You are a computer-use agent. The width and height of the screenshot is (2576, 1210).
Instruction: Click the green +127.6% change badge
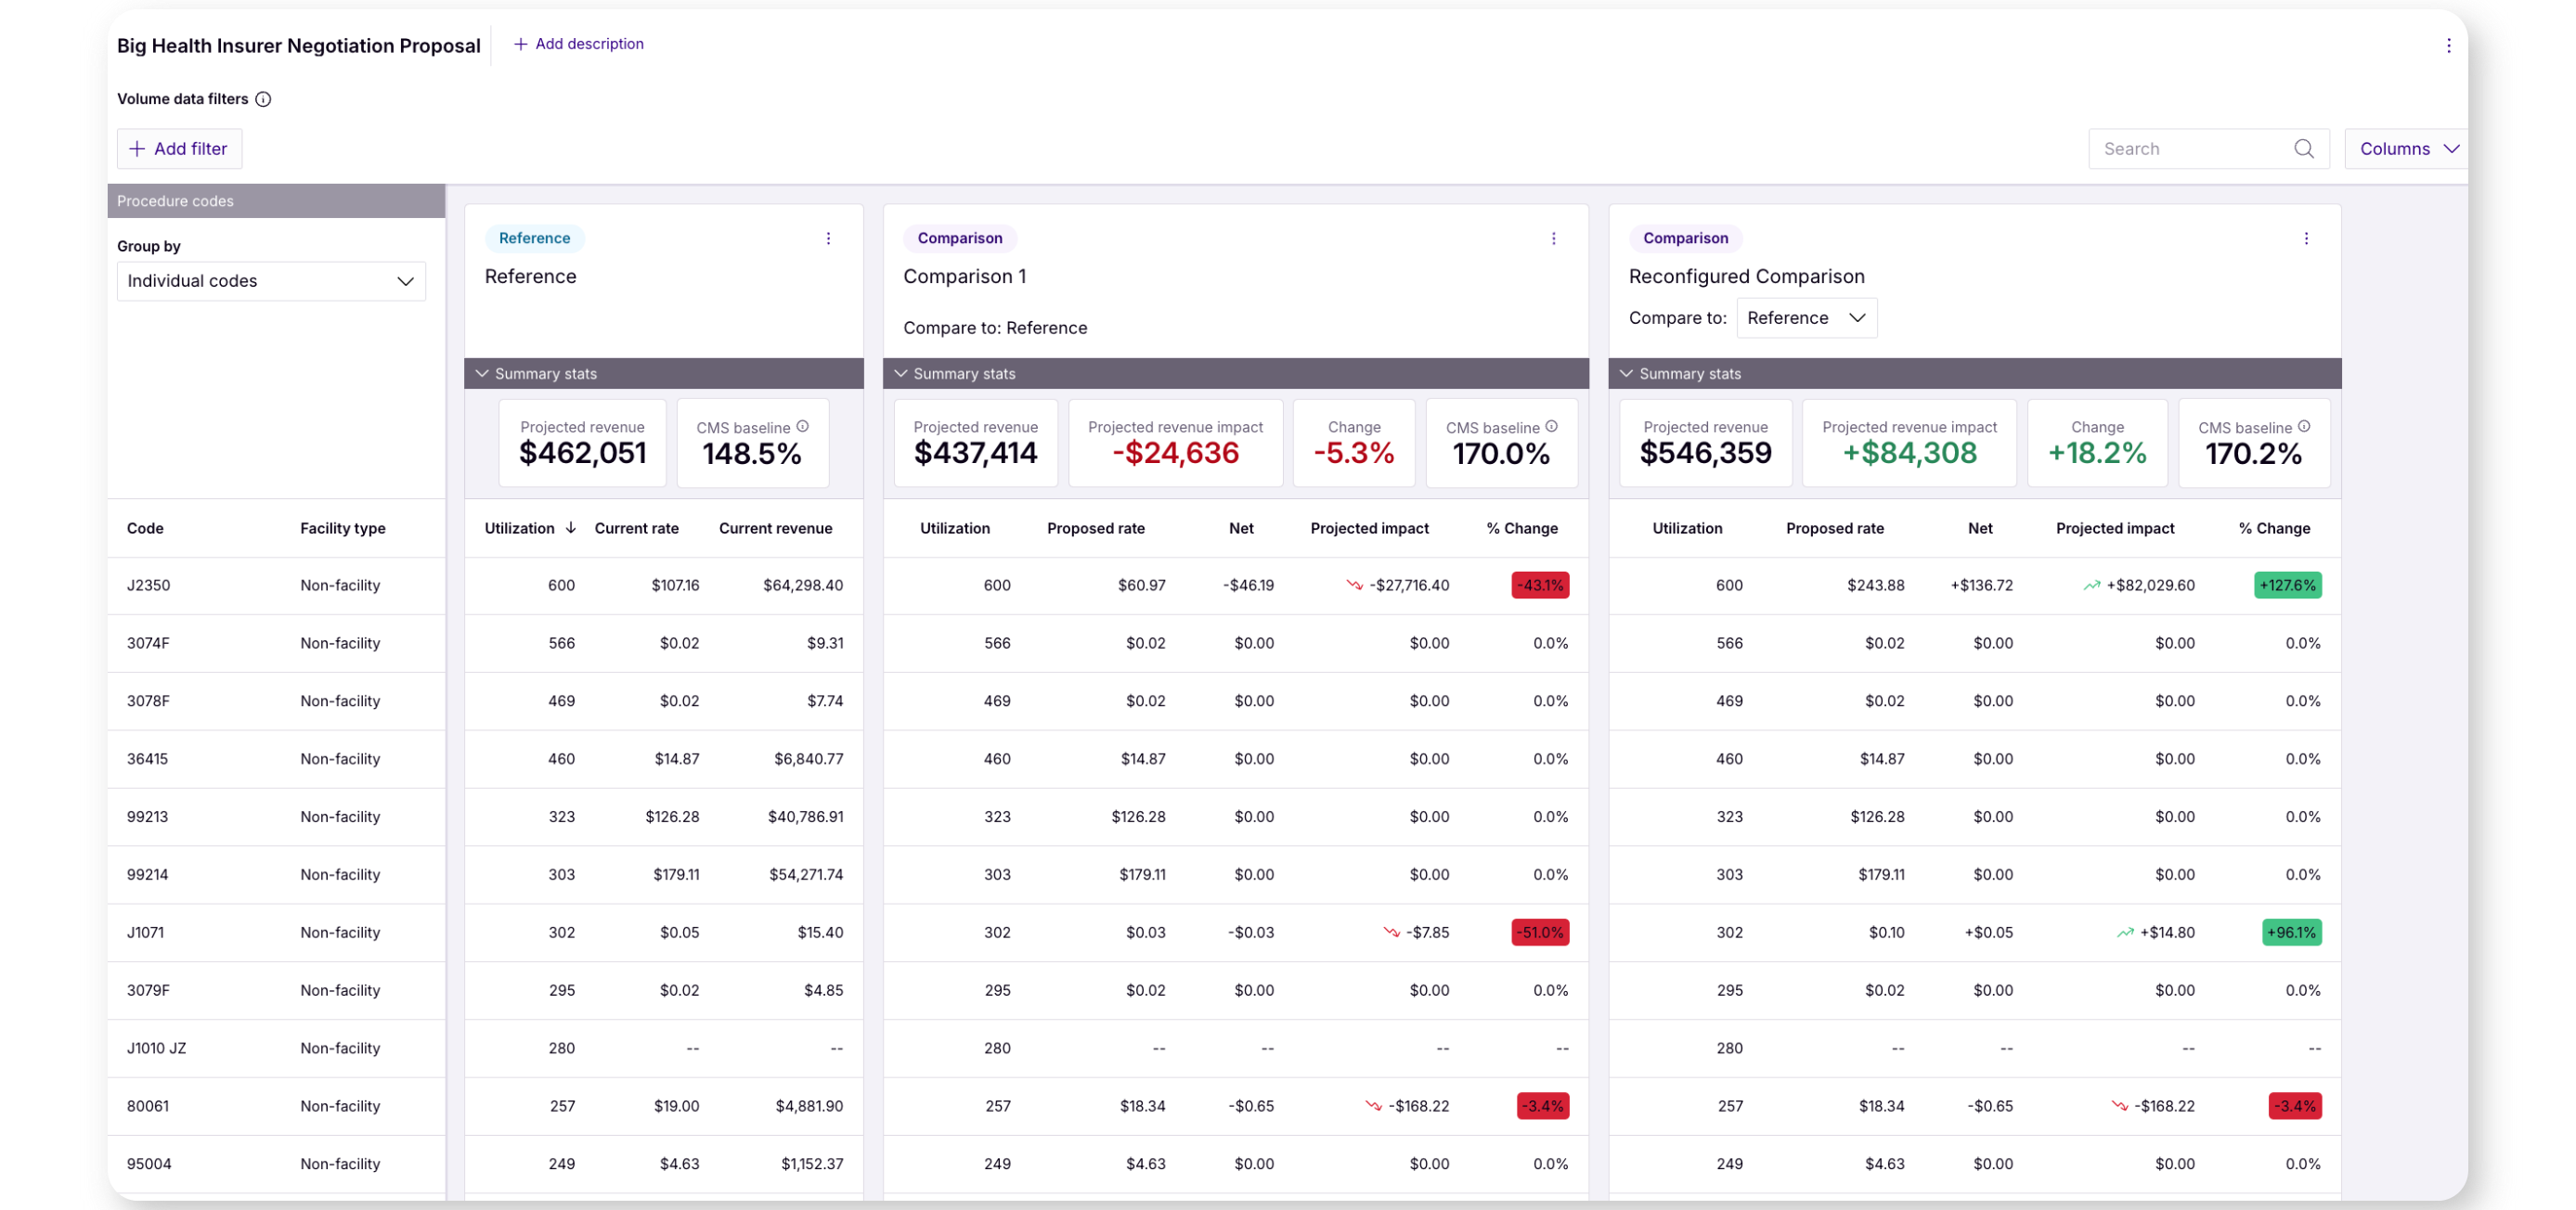point(2287,585)
